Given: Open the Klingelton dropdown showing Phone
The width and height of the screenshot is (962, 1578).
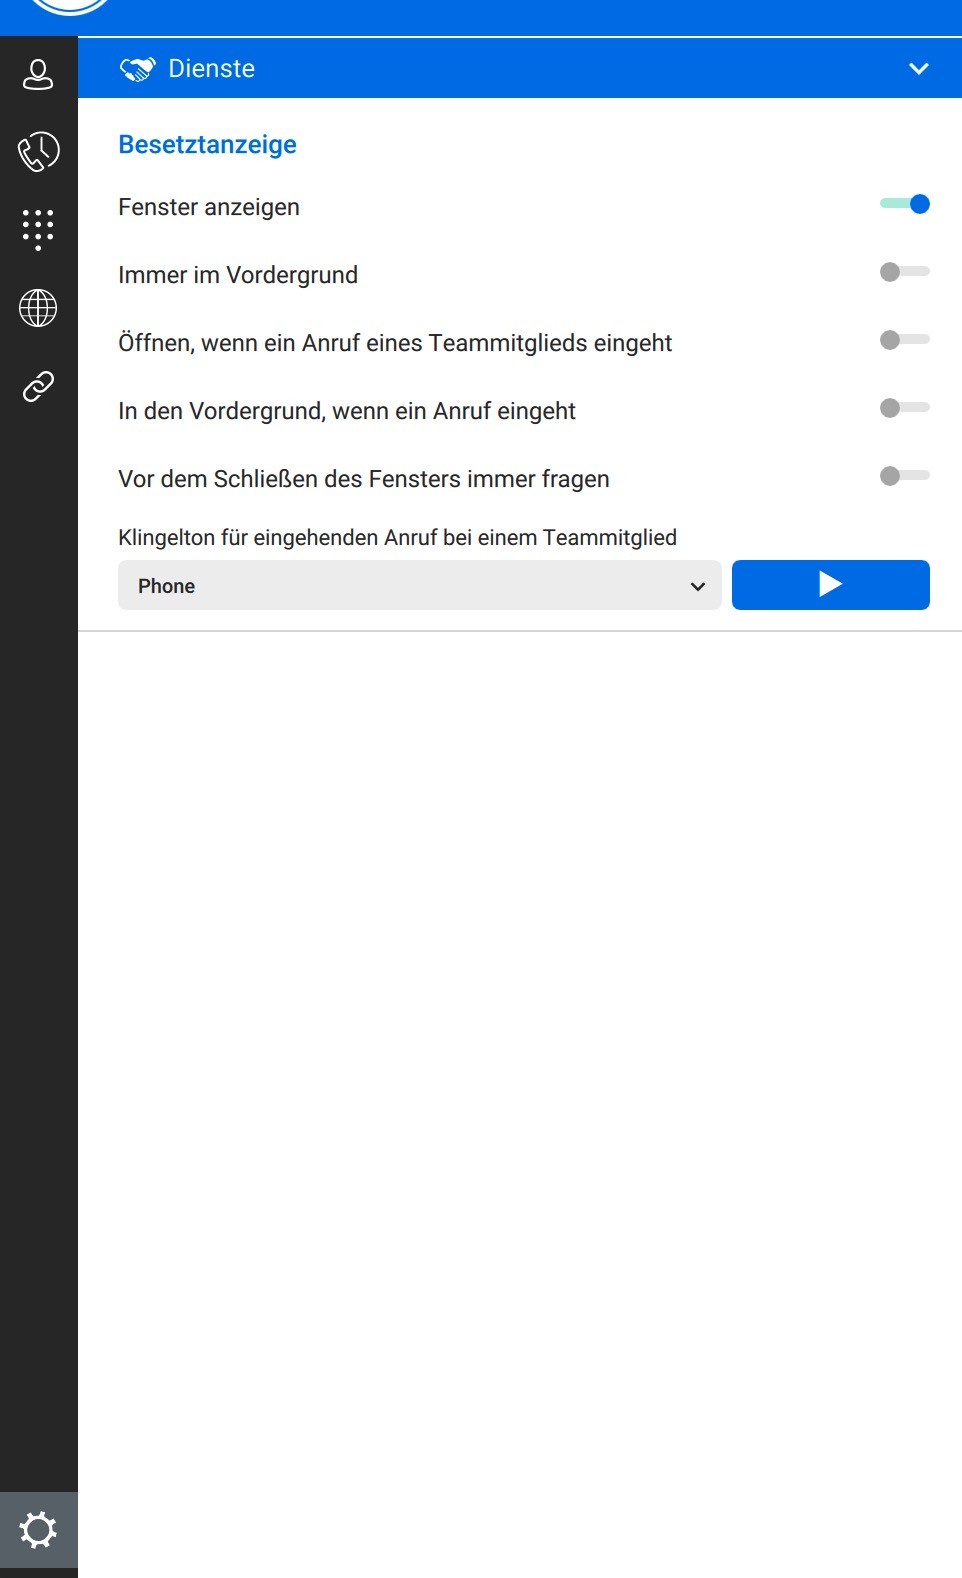Looking at the screenshot, I should pyautogui.click(x=419, y=585).
